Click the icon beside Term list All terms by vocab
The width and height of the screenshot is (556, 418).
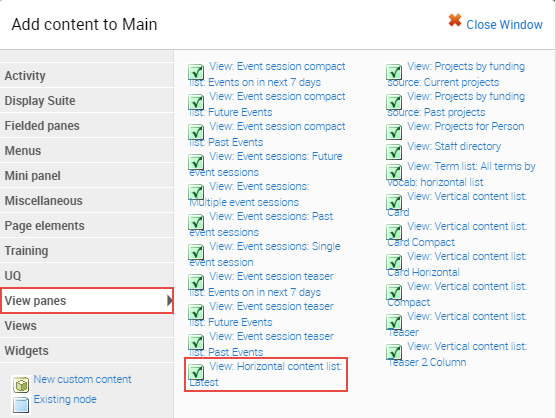coord(394,172)
